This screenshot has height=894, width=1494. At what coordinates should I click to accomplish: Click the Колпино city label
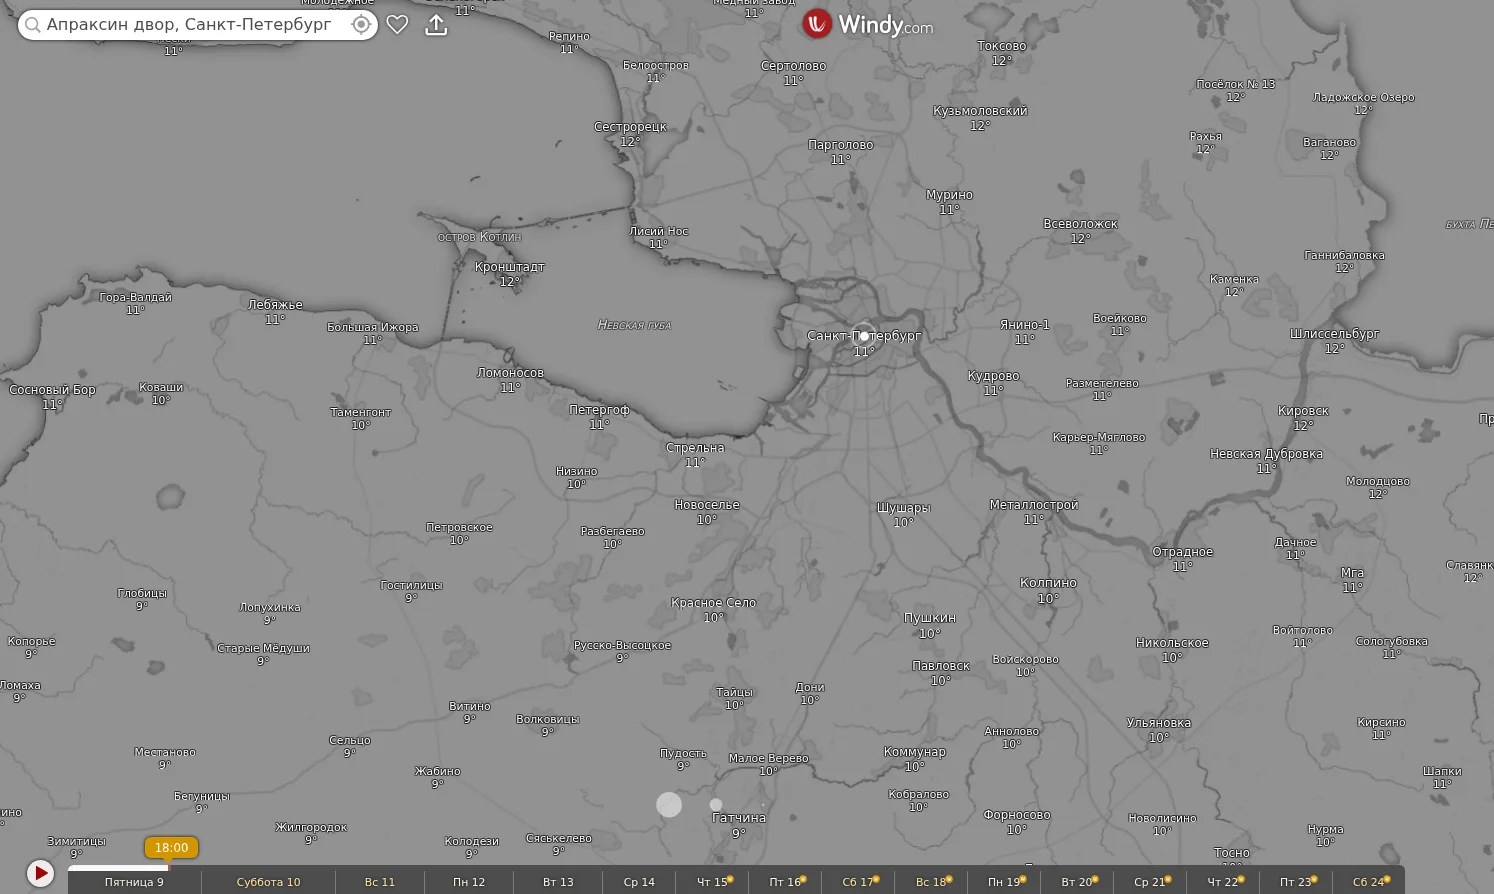[1048, 583]
